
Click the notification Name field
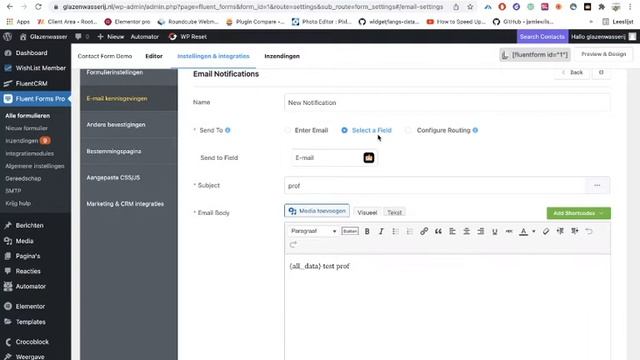coord(447,102)
